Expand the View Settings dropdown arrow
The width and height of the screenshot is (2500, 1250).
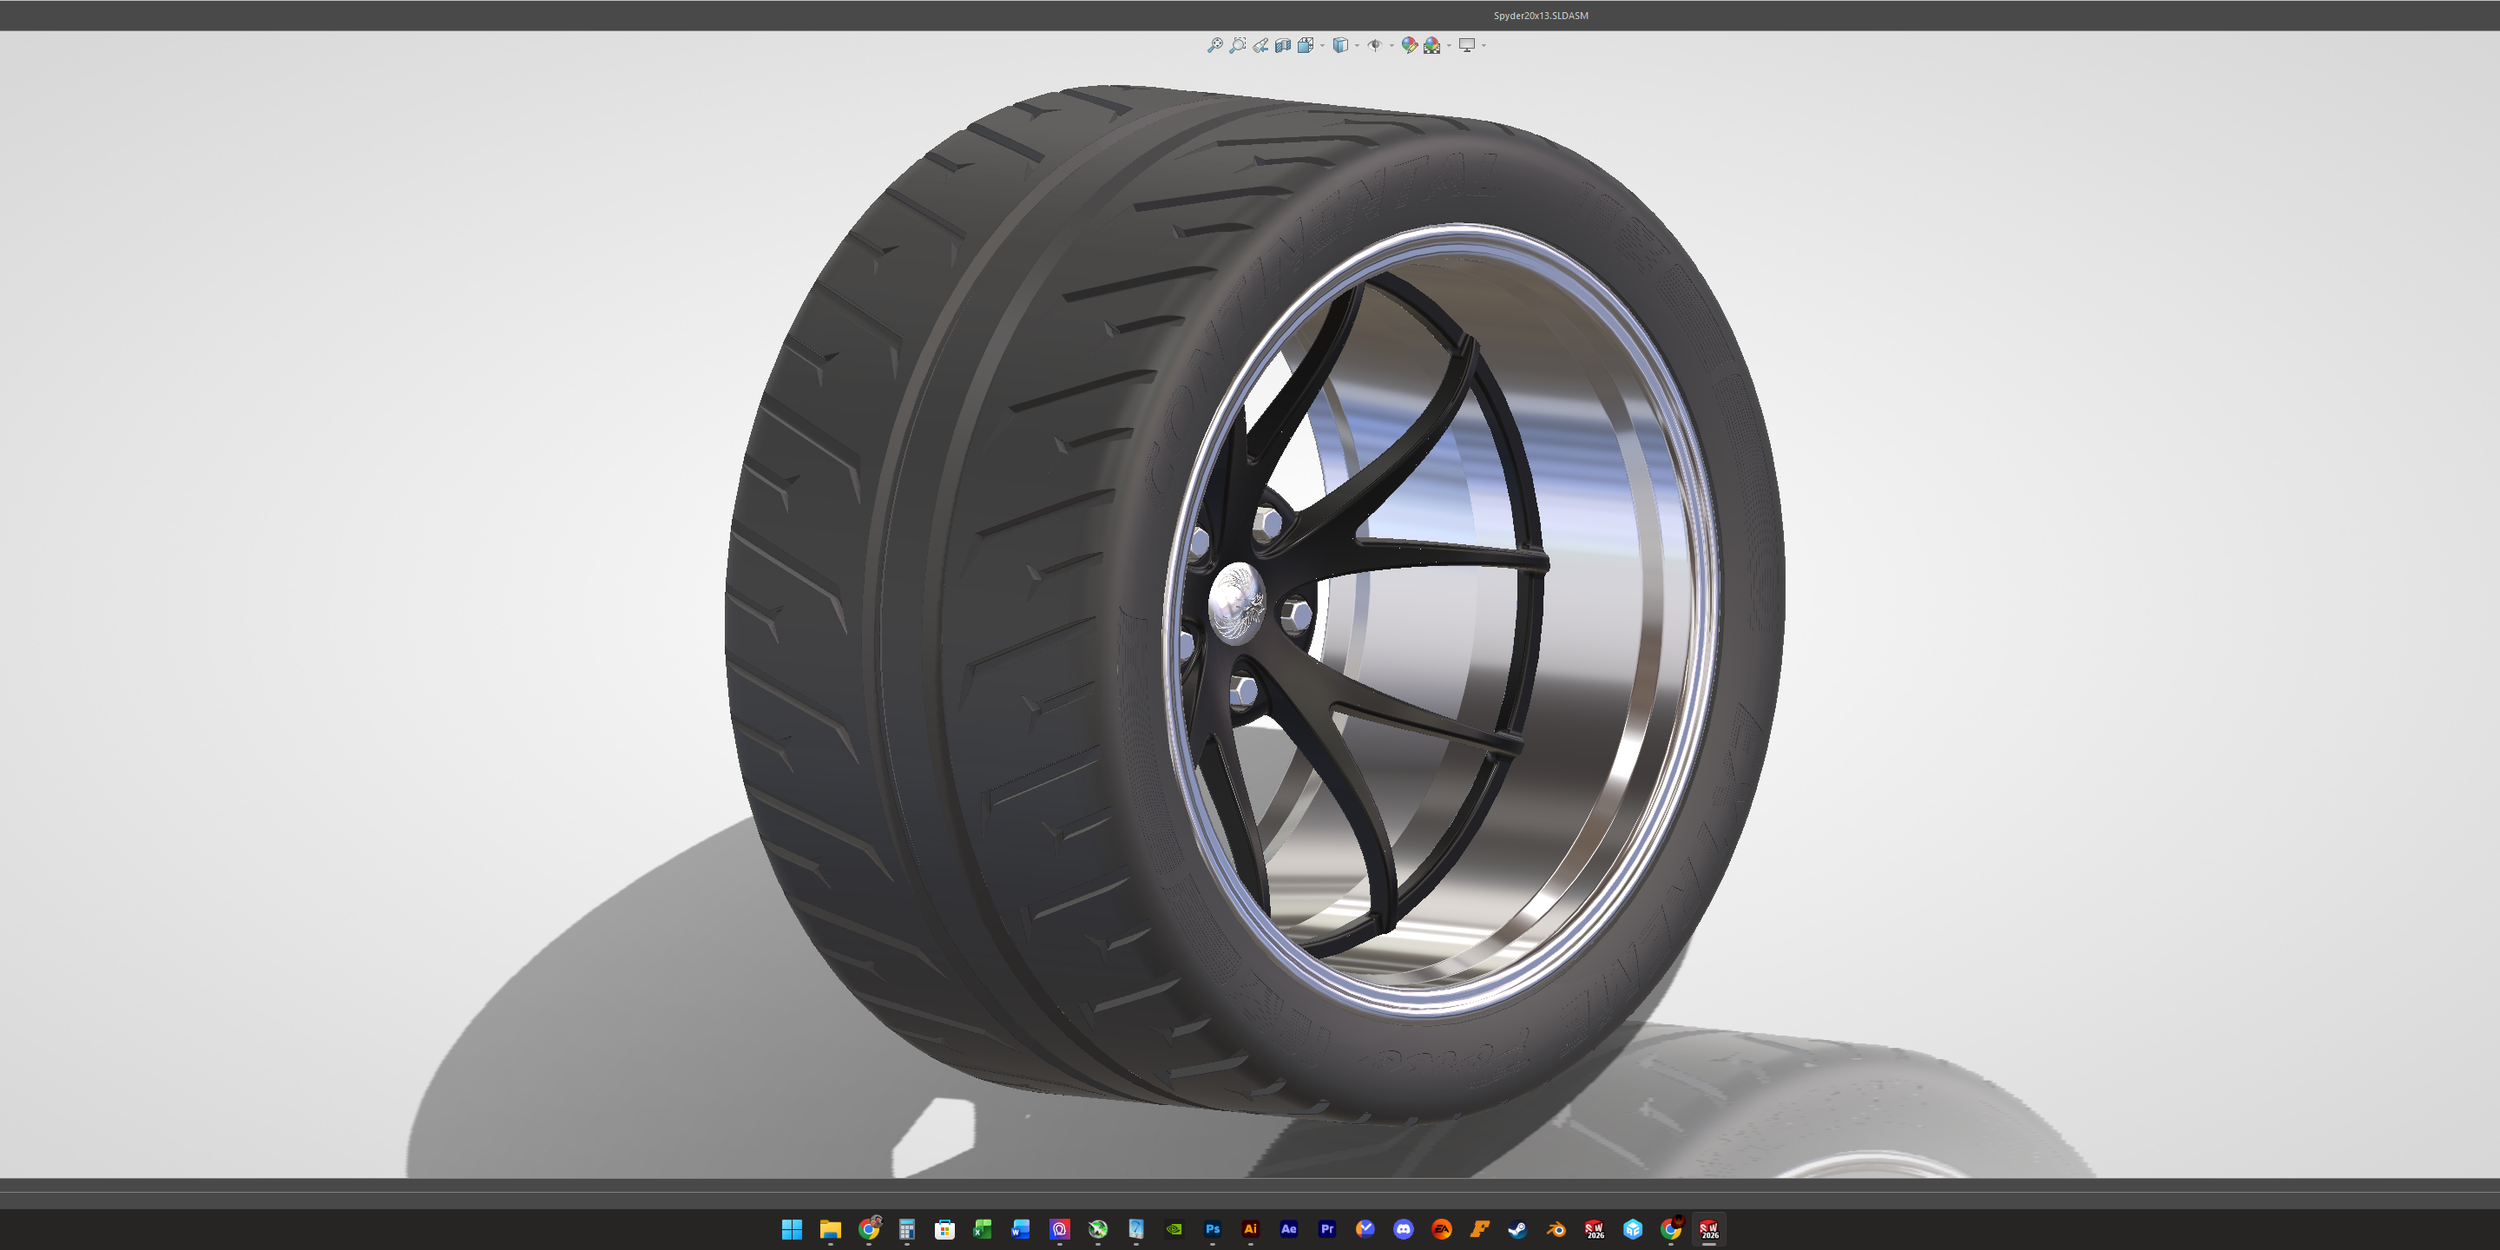[x=1484, y=45]
